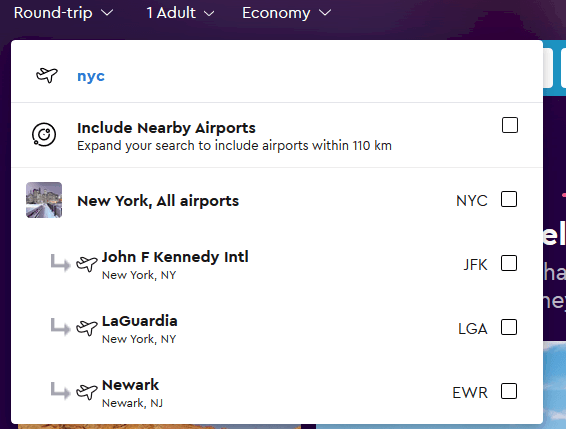Choose New York, All airports option
Viewport: 566px width, 429px height.
pos(277,200)
